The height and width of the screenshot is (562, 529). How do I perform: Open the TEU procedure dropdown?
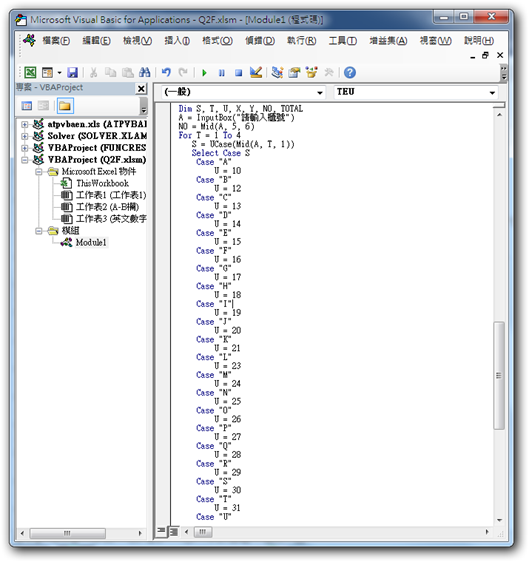[492, 92]
